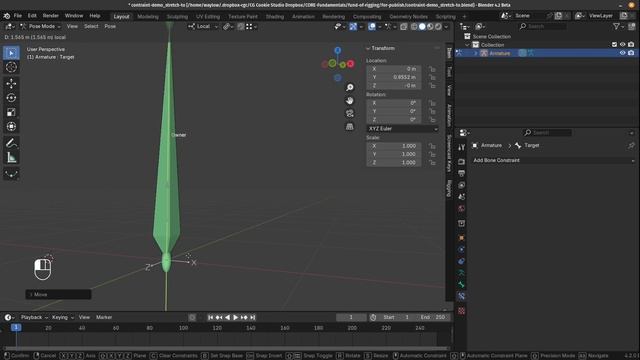Open the Tool properties tab icon
640x360 pixels.
461,147
